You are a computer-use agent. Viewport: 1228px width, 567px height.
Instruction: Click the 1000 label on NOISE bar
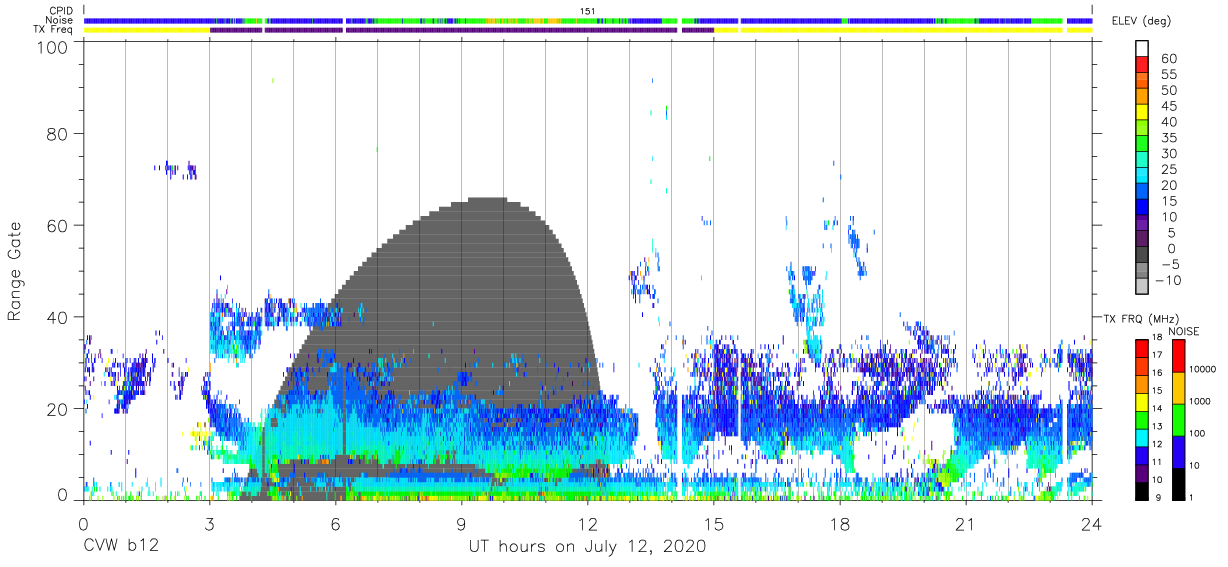tap(1200, 401)
